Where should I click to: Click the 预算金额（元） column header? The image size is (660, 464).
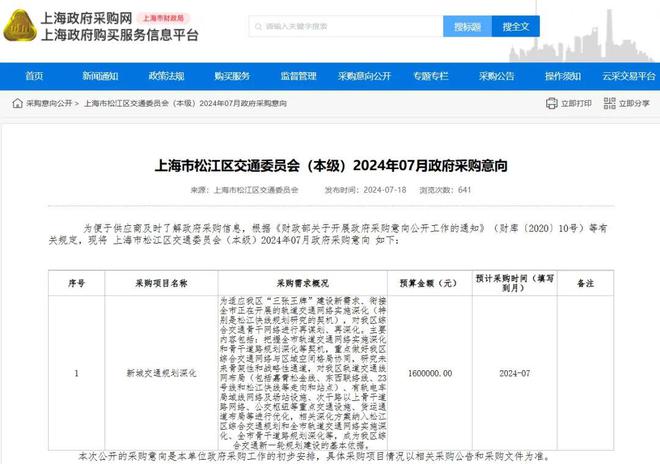click(x=430, y=283)
